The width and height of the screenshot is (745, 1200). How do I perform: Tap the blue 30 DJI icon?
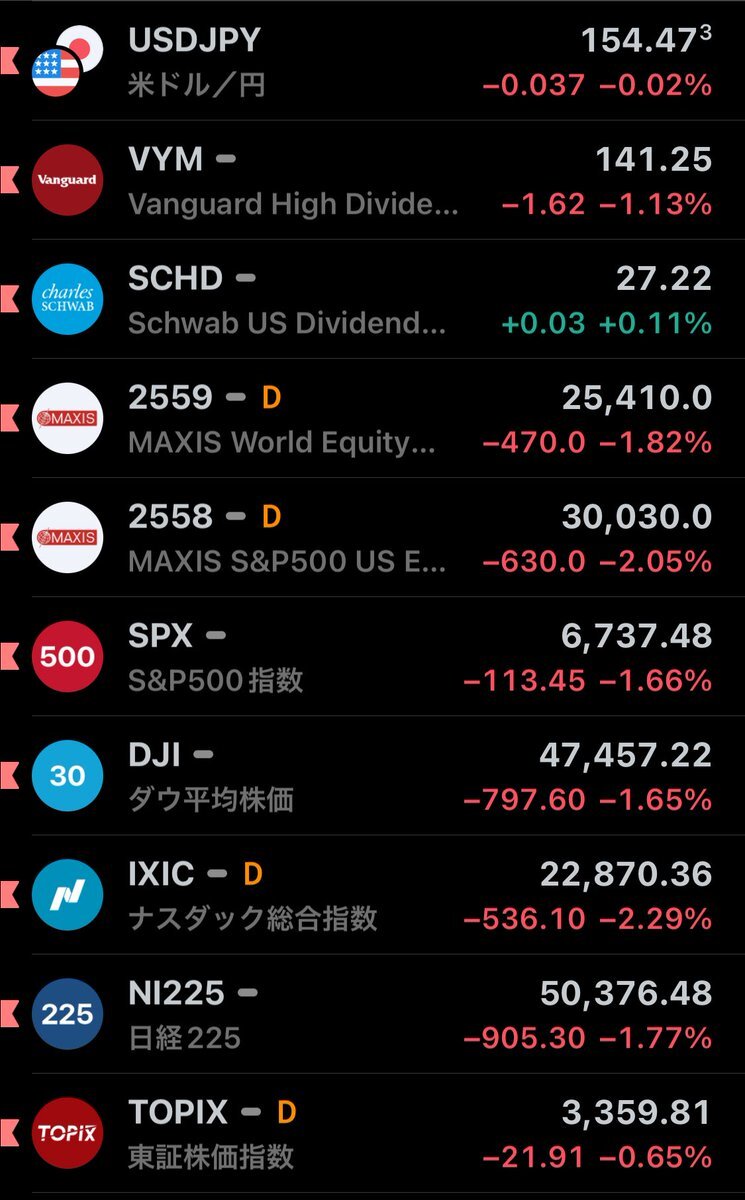tap(67, 775)
